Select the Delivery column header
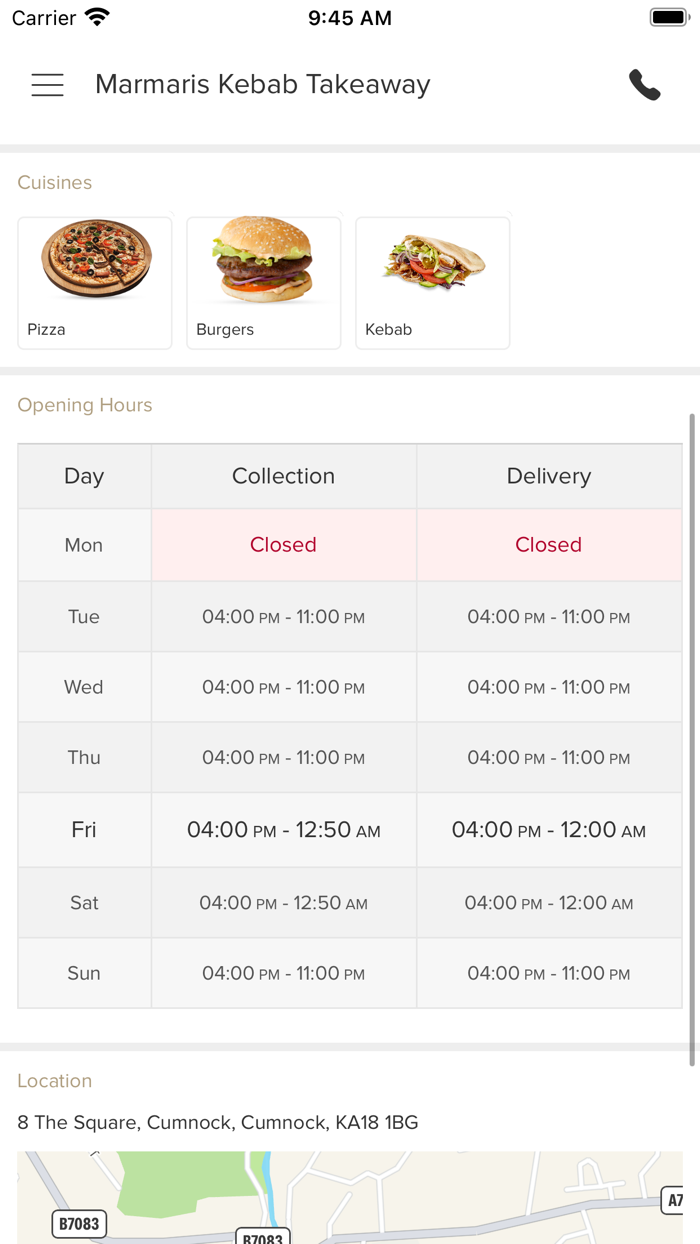This screenshot has height=1244, width=700. 548,476
